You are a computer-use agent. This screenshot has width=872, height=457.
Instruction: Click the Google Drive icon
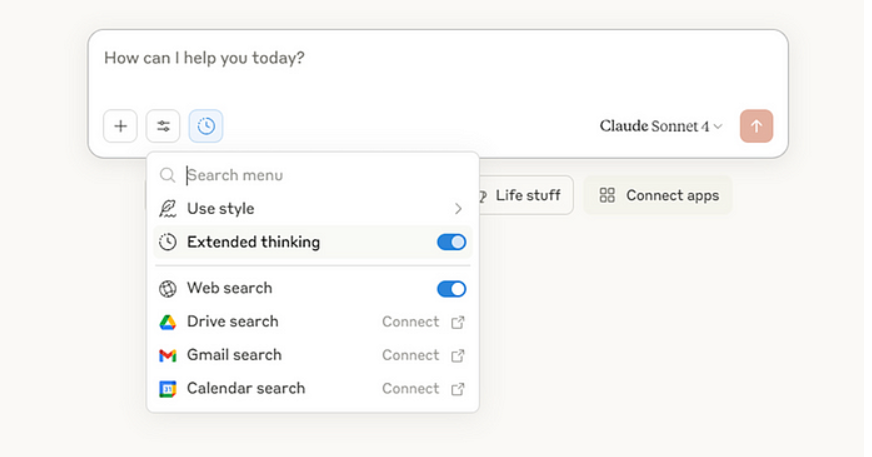coord(168,322)
